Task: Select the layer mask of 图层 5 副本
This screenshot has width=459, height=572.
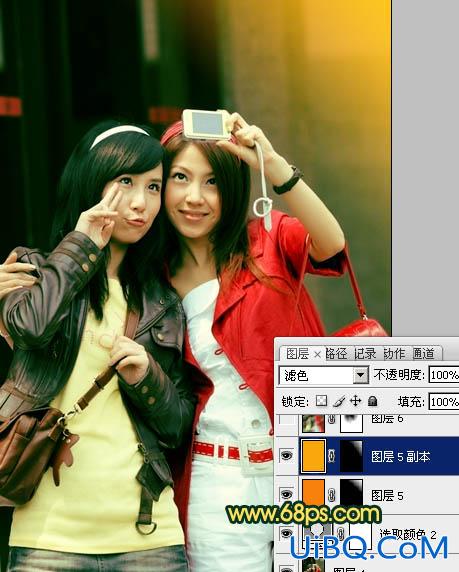Action: [351, 456]
